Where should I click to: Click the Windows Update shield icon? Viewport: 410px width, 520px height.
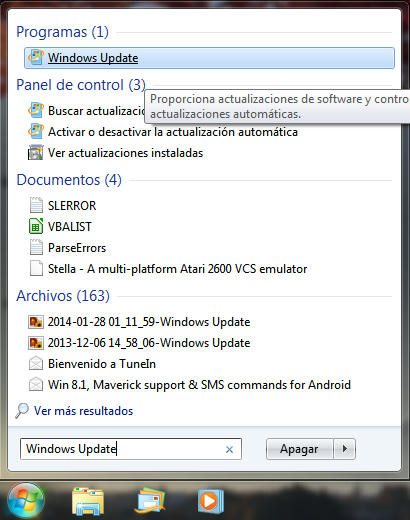tap(36, 57)
